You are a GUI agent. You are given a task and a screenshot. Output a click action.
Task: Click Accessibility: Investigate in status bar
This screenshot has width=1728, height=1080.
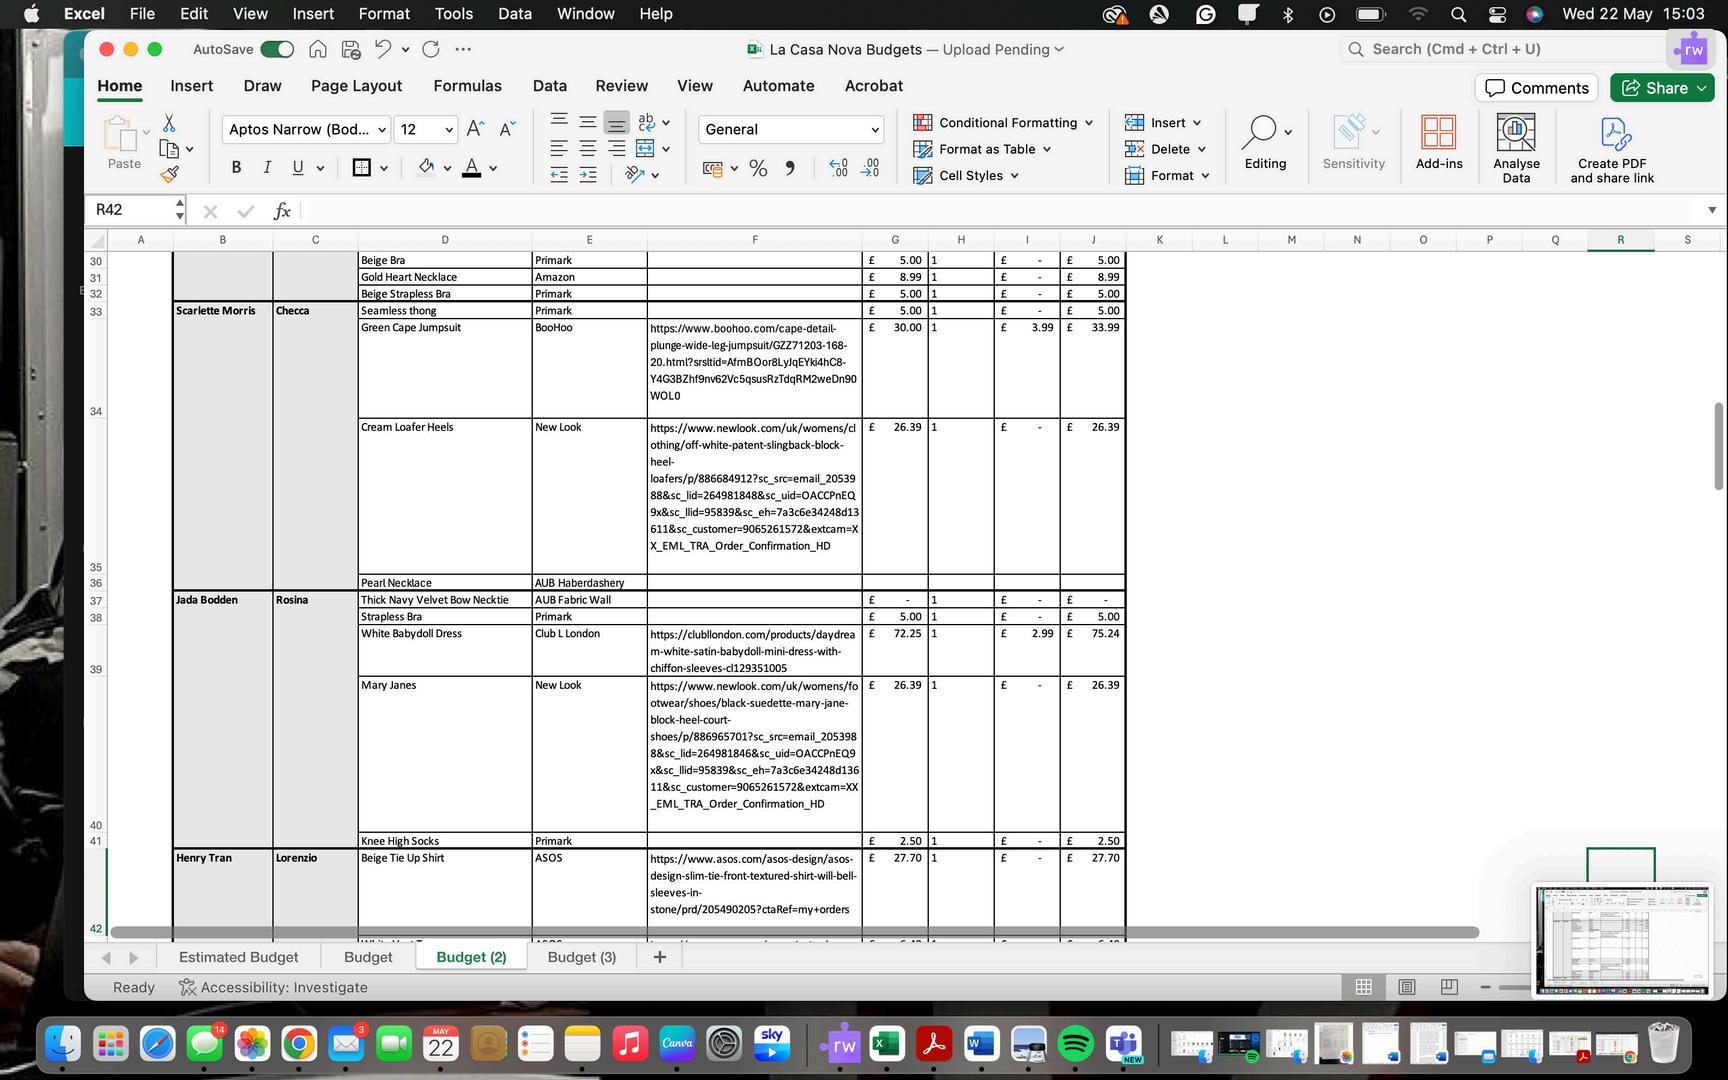tap(273, 987)
